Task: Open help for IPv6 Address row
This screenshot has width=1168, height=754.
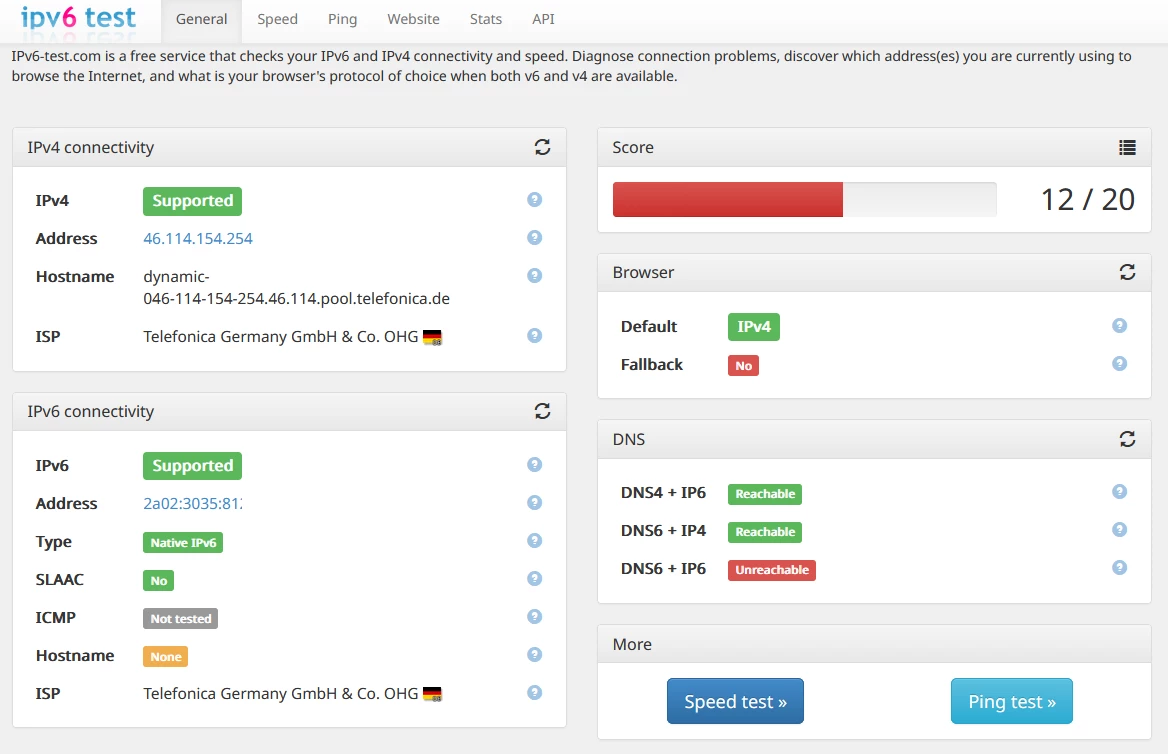Action: coord(534,503)
